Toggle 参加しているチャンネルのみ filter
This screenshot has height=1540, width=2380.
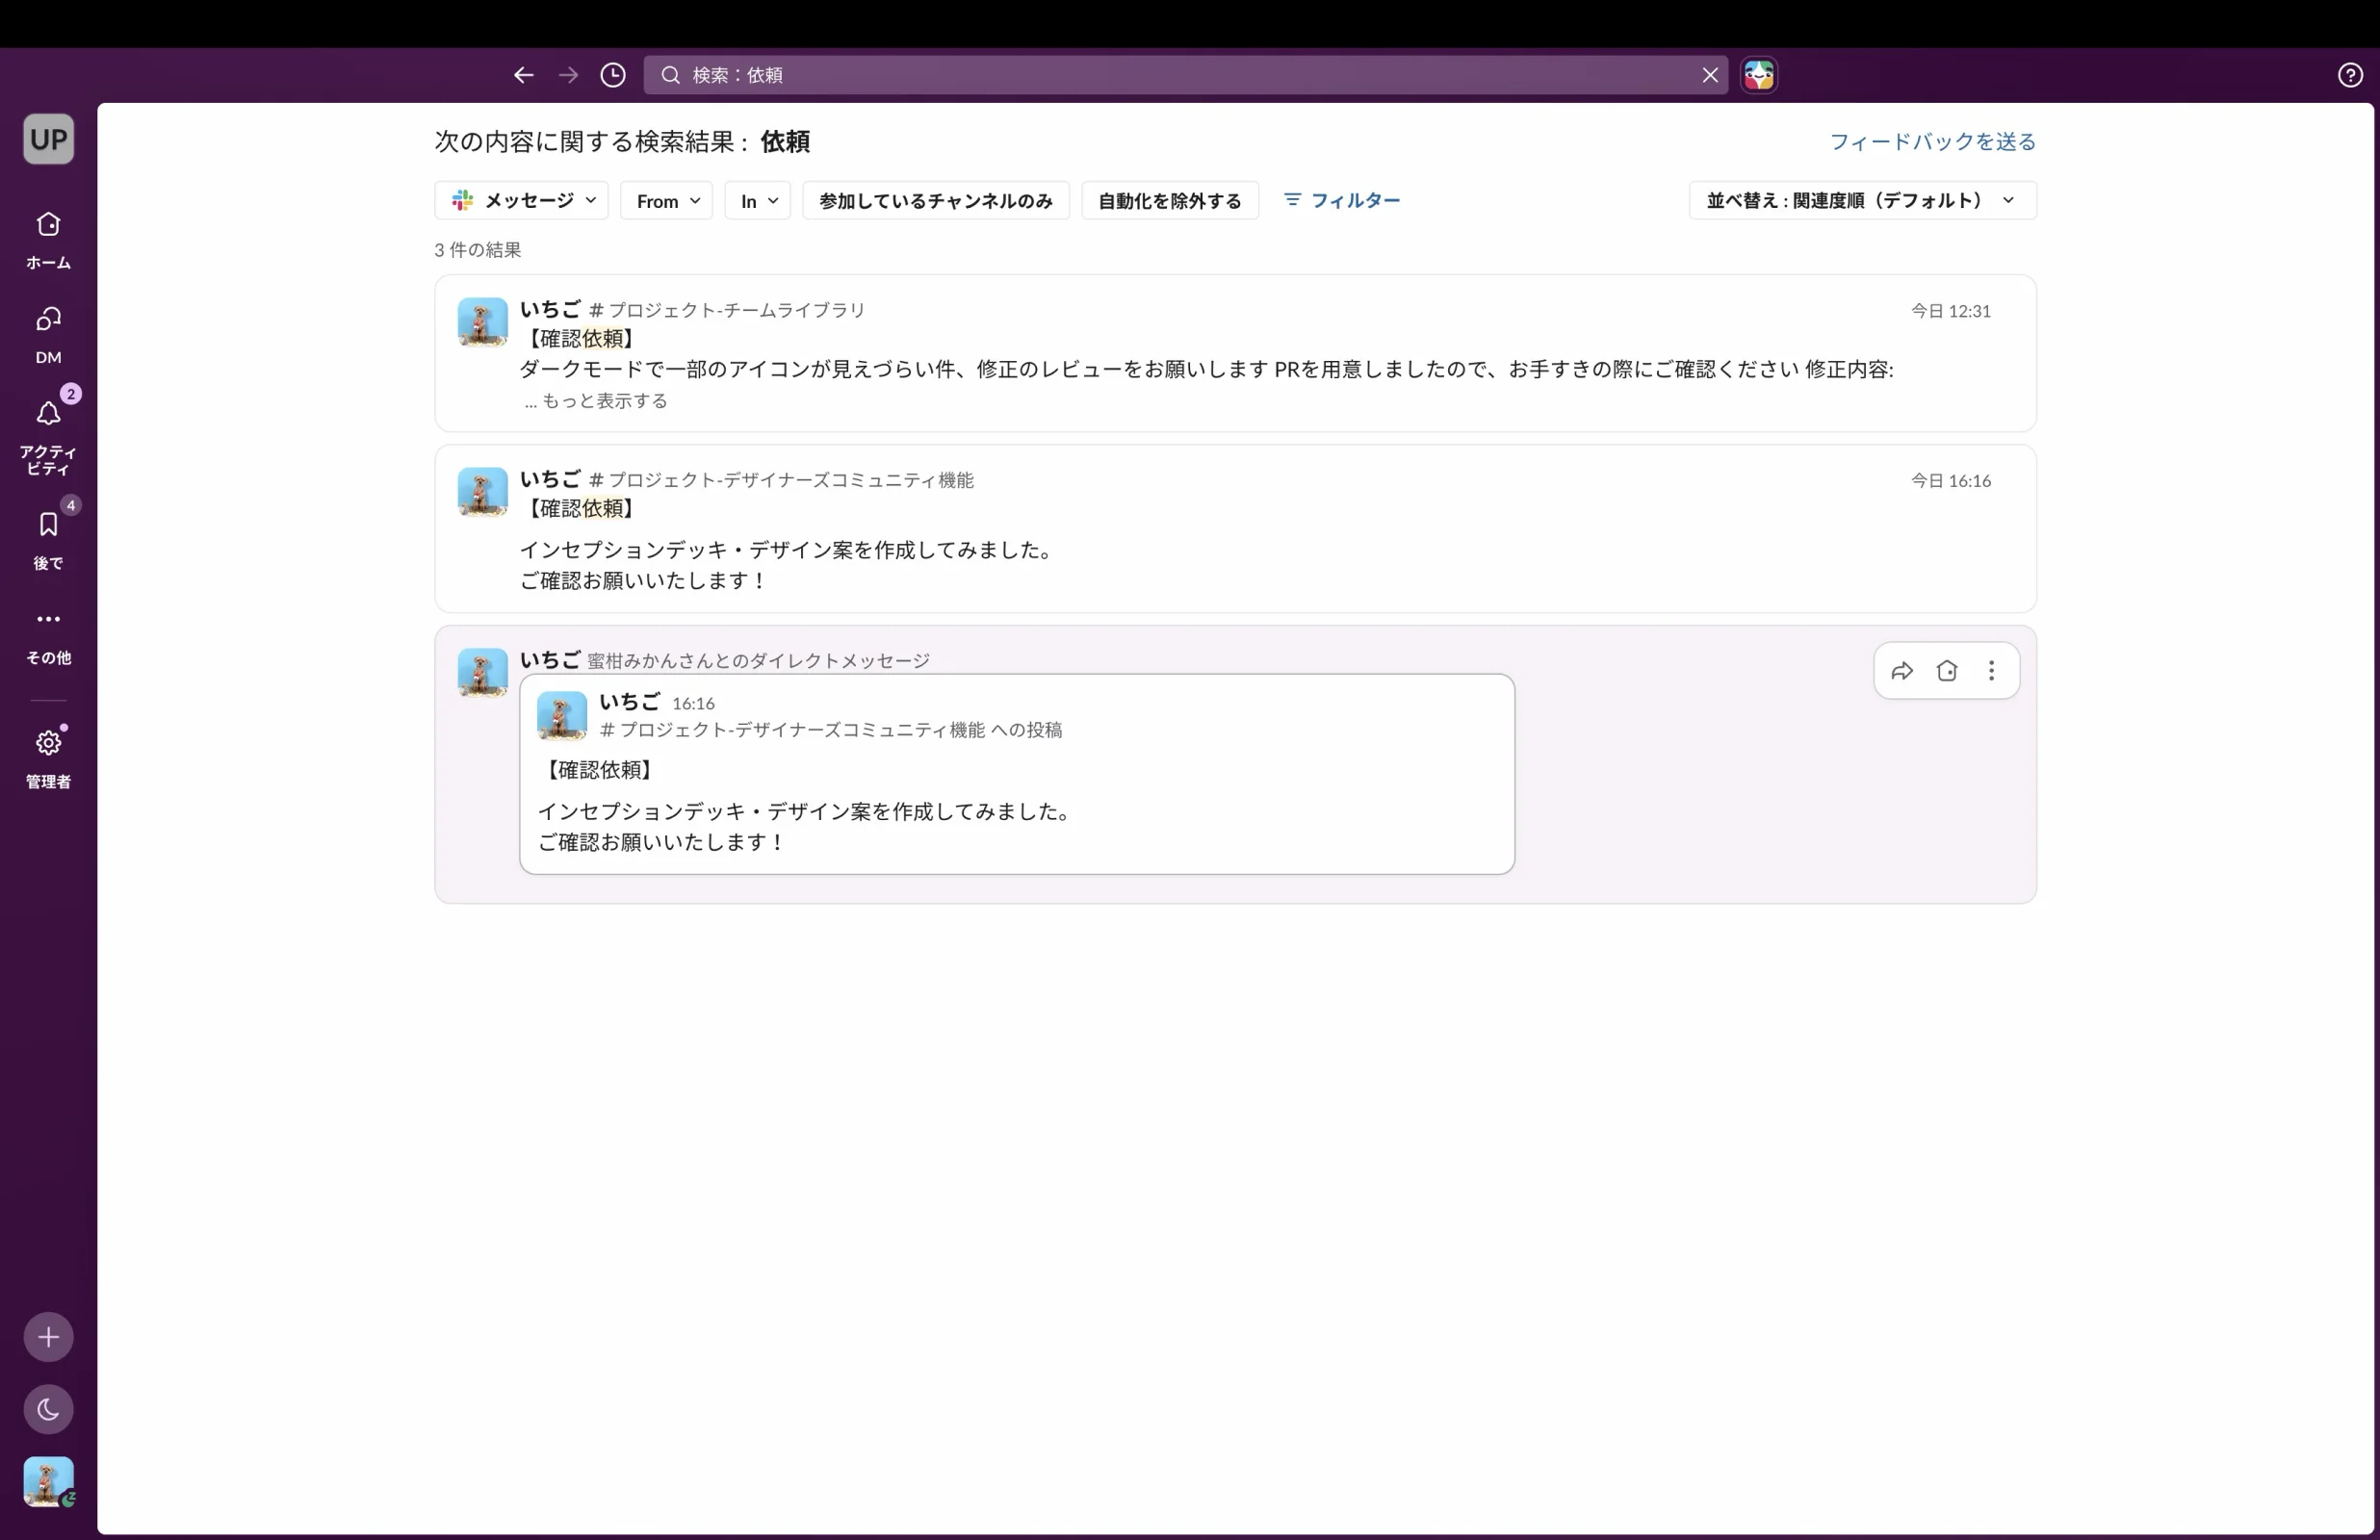coord(935,201)
